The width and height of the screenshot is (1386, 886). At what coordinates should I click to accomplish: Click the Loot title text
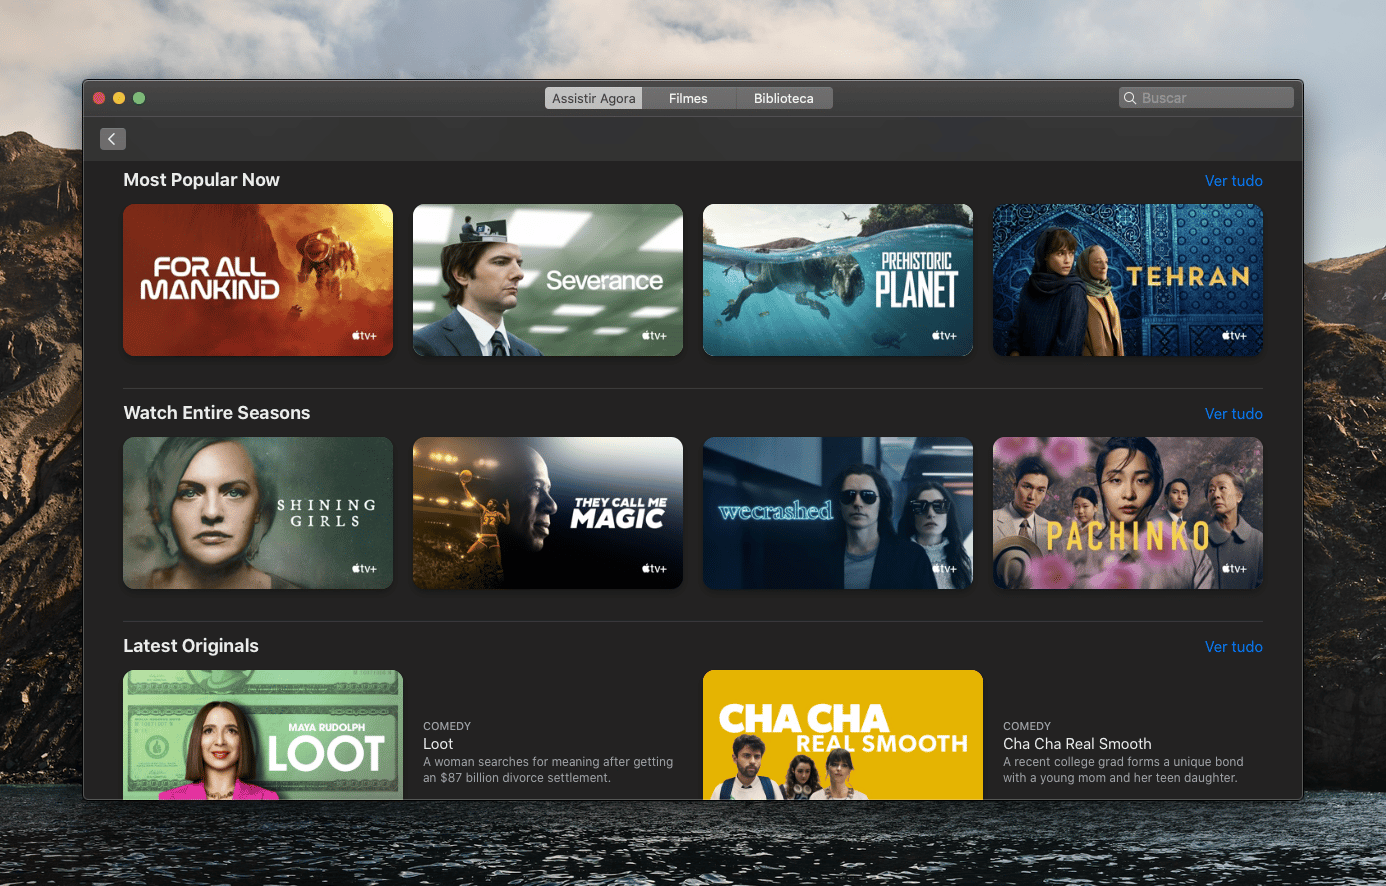[x=438, y=744]
